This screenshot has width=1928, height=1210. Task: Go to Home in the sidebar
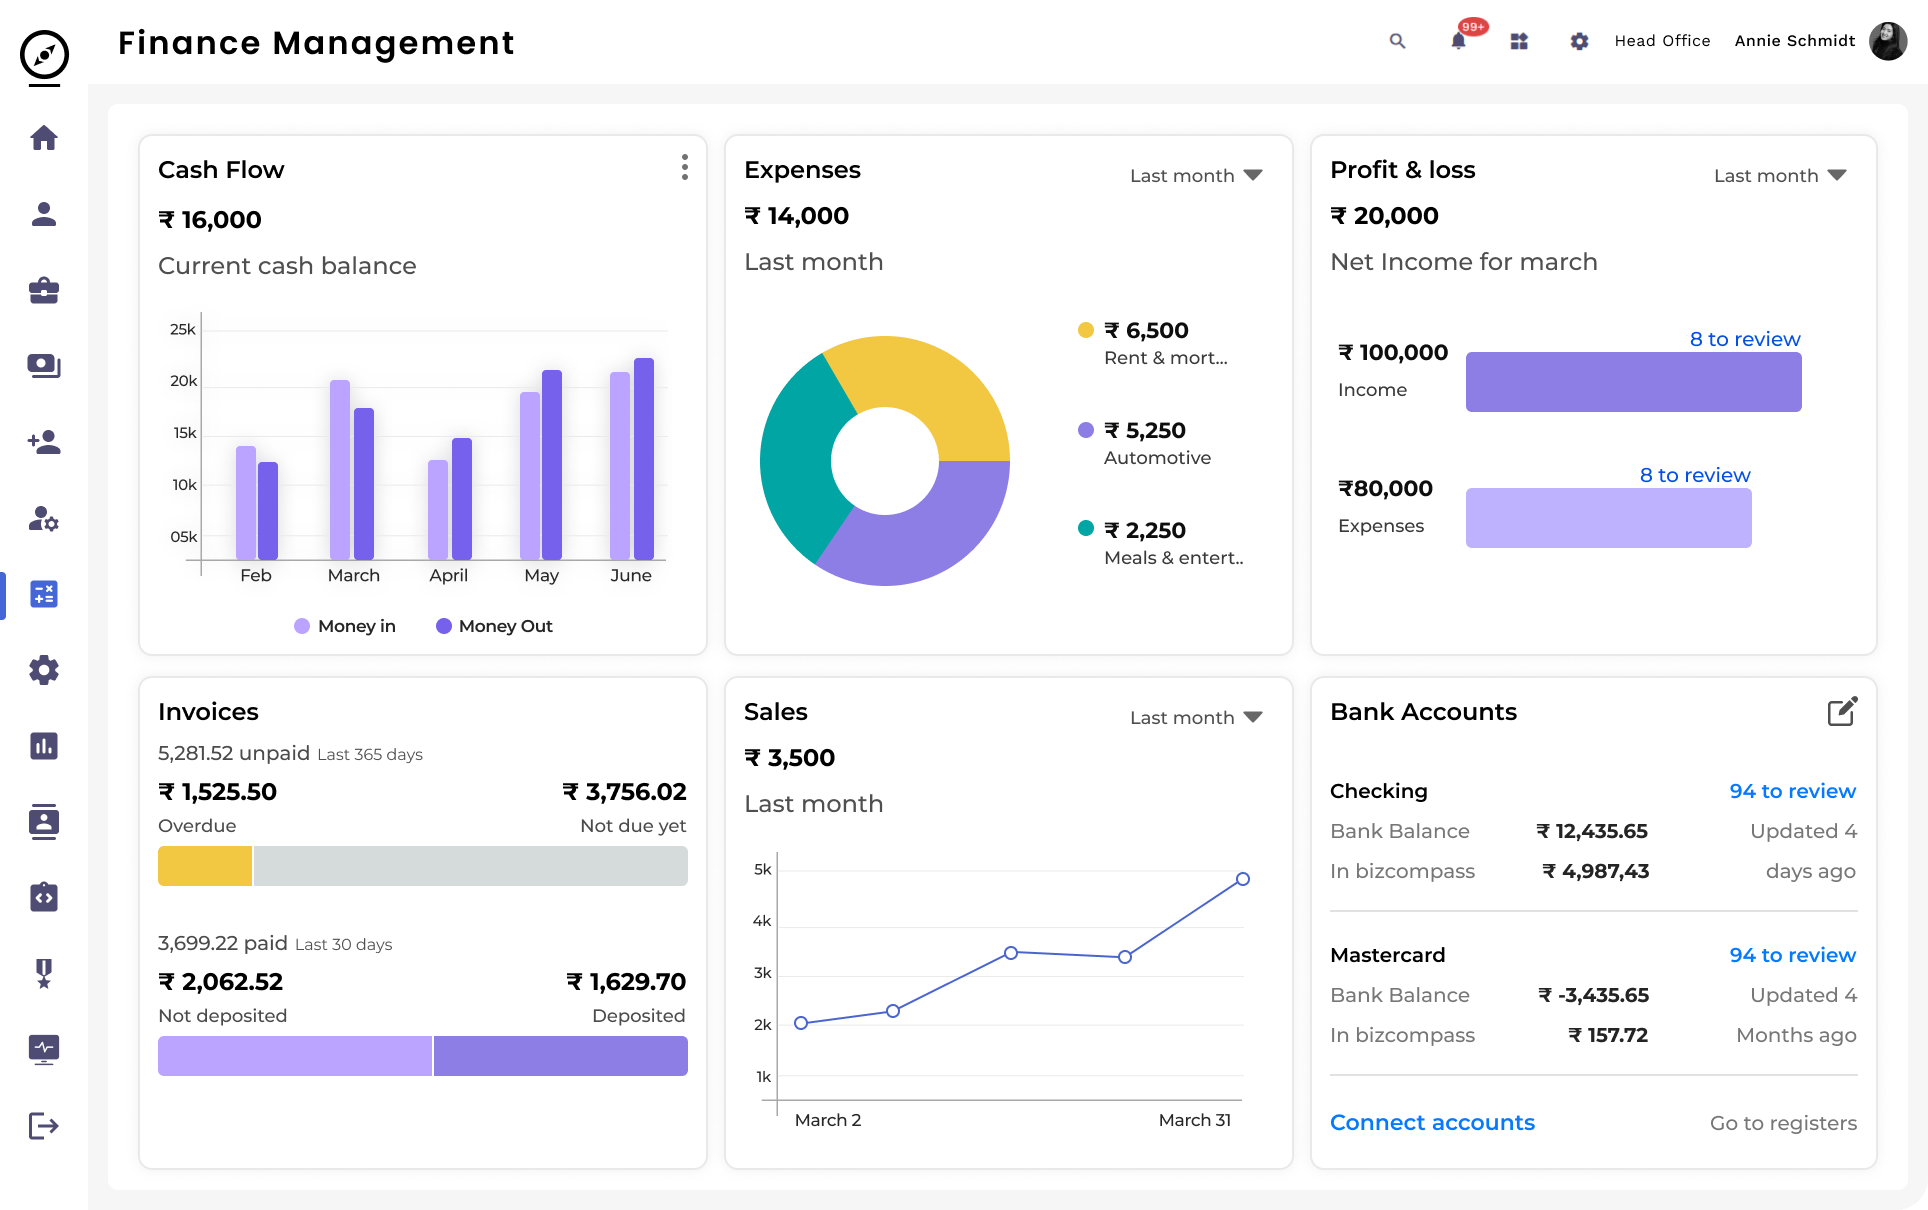(44, 137)
